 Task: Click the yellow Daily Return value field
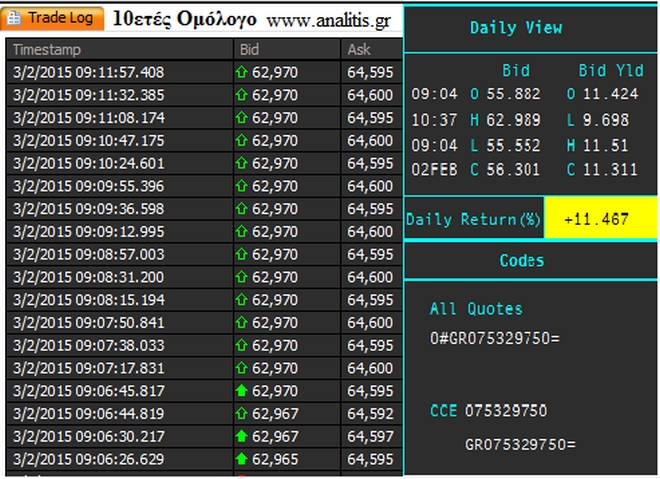click(x=599, y=219)
